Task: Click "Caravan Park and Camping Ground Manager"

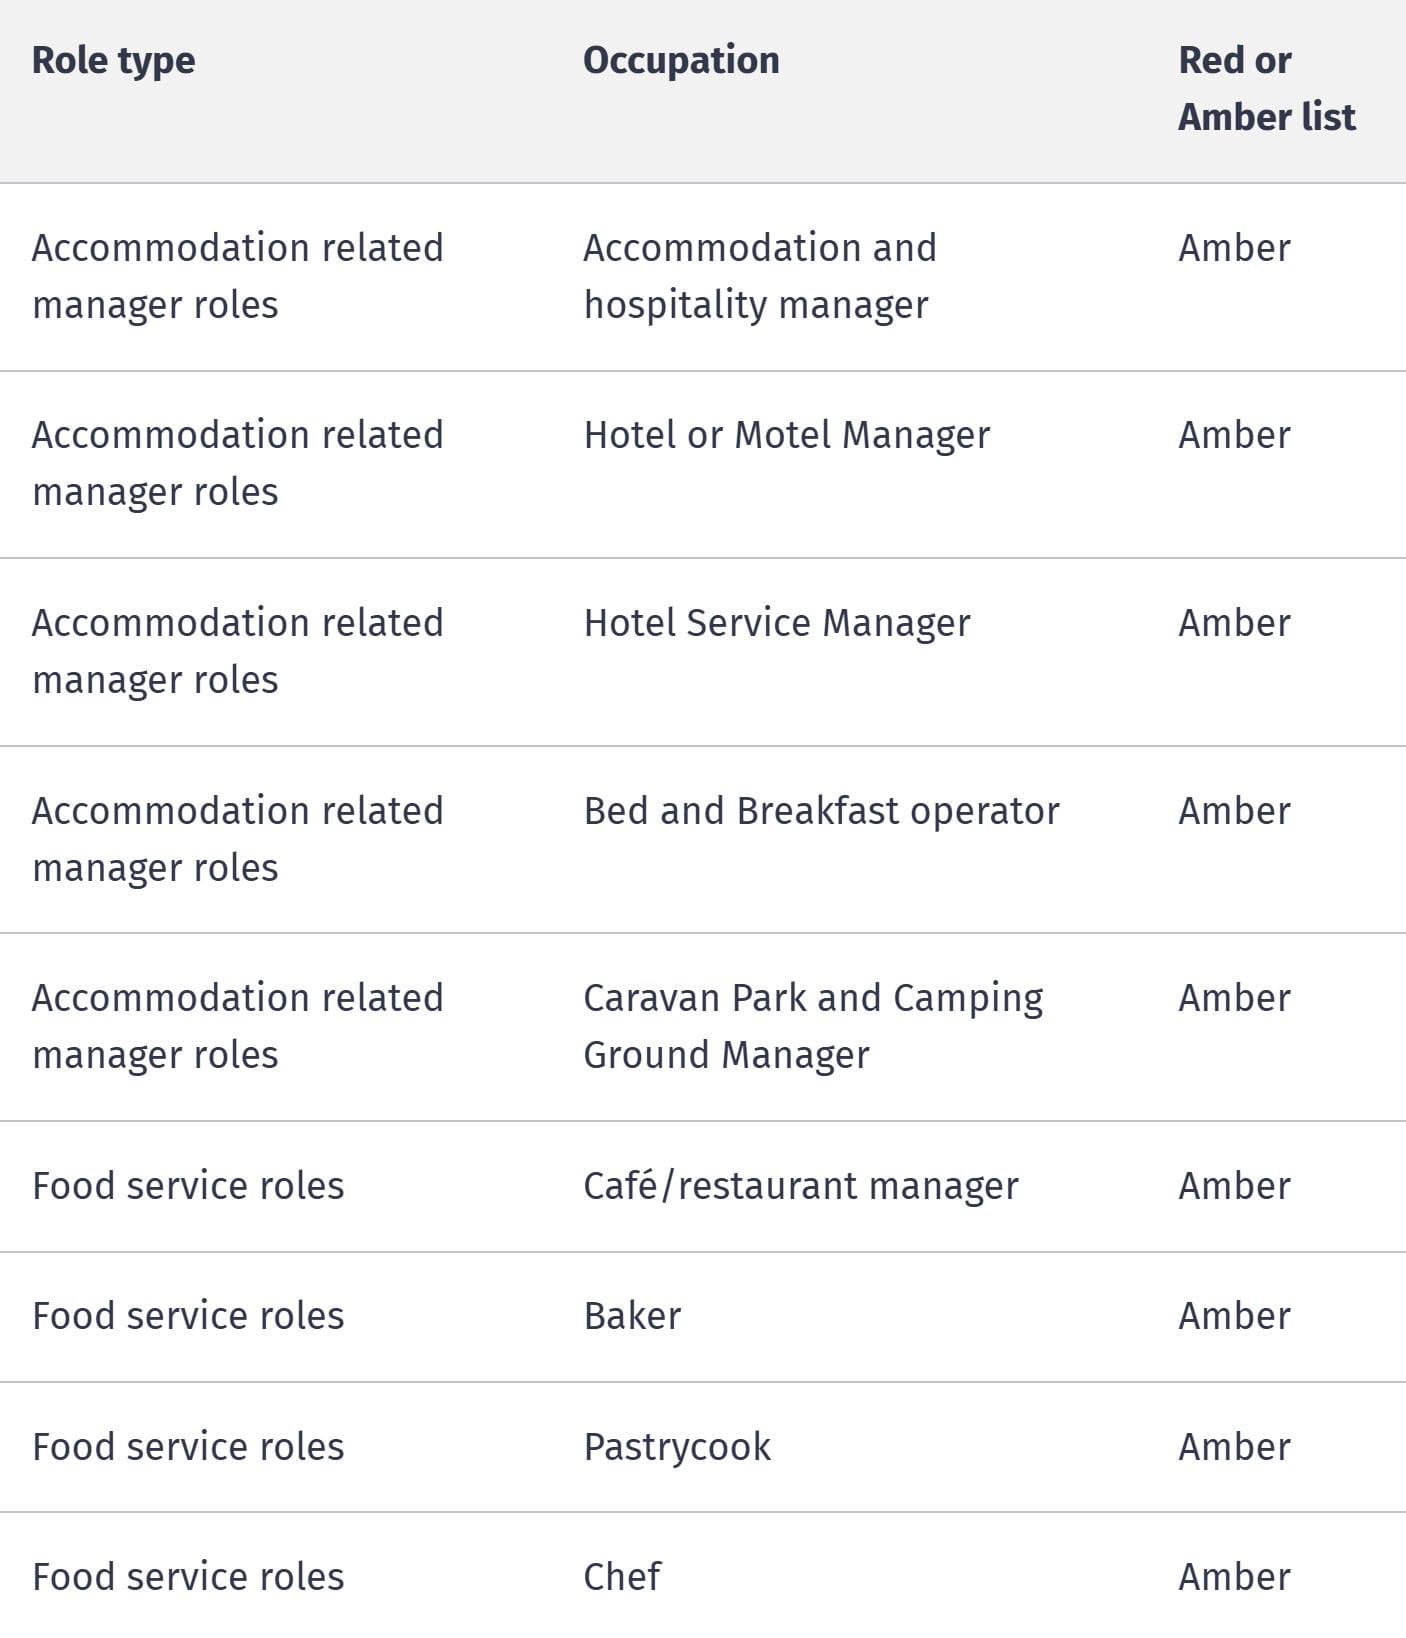Action: (x=813, y=1026)
